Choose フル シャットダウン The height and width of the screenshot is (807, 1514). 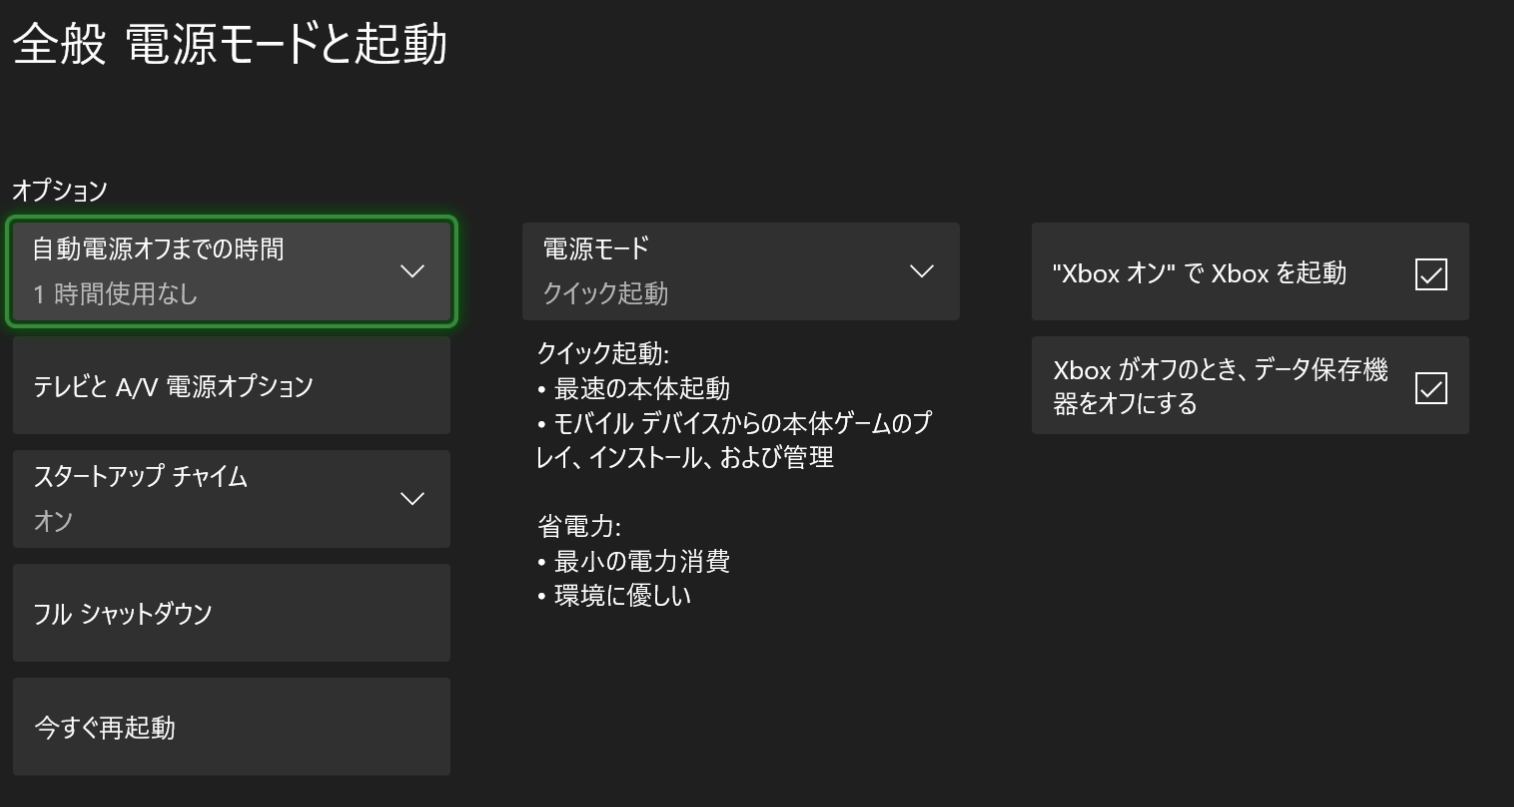(x=232, y=612)
